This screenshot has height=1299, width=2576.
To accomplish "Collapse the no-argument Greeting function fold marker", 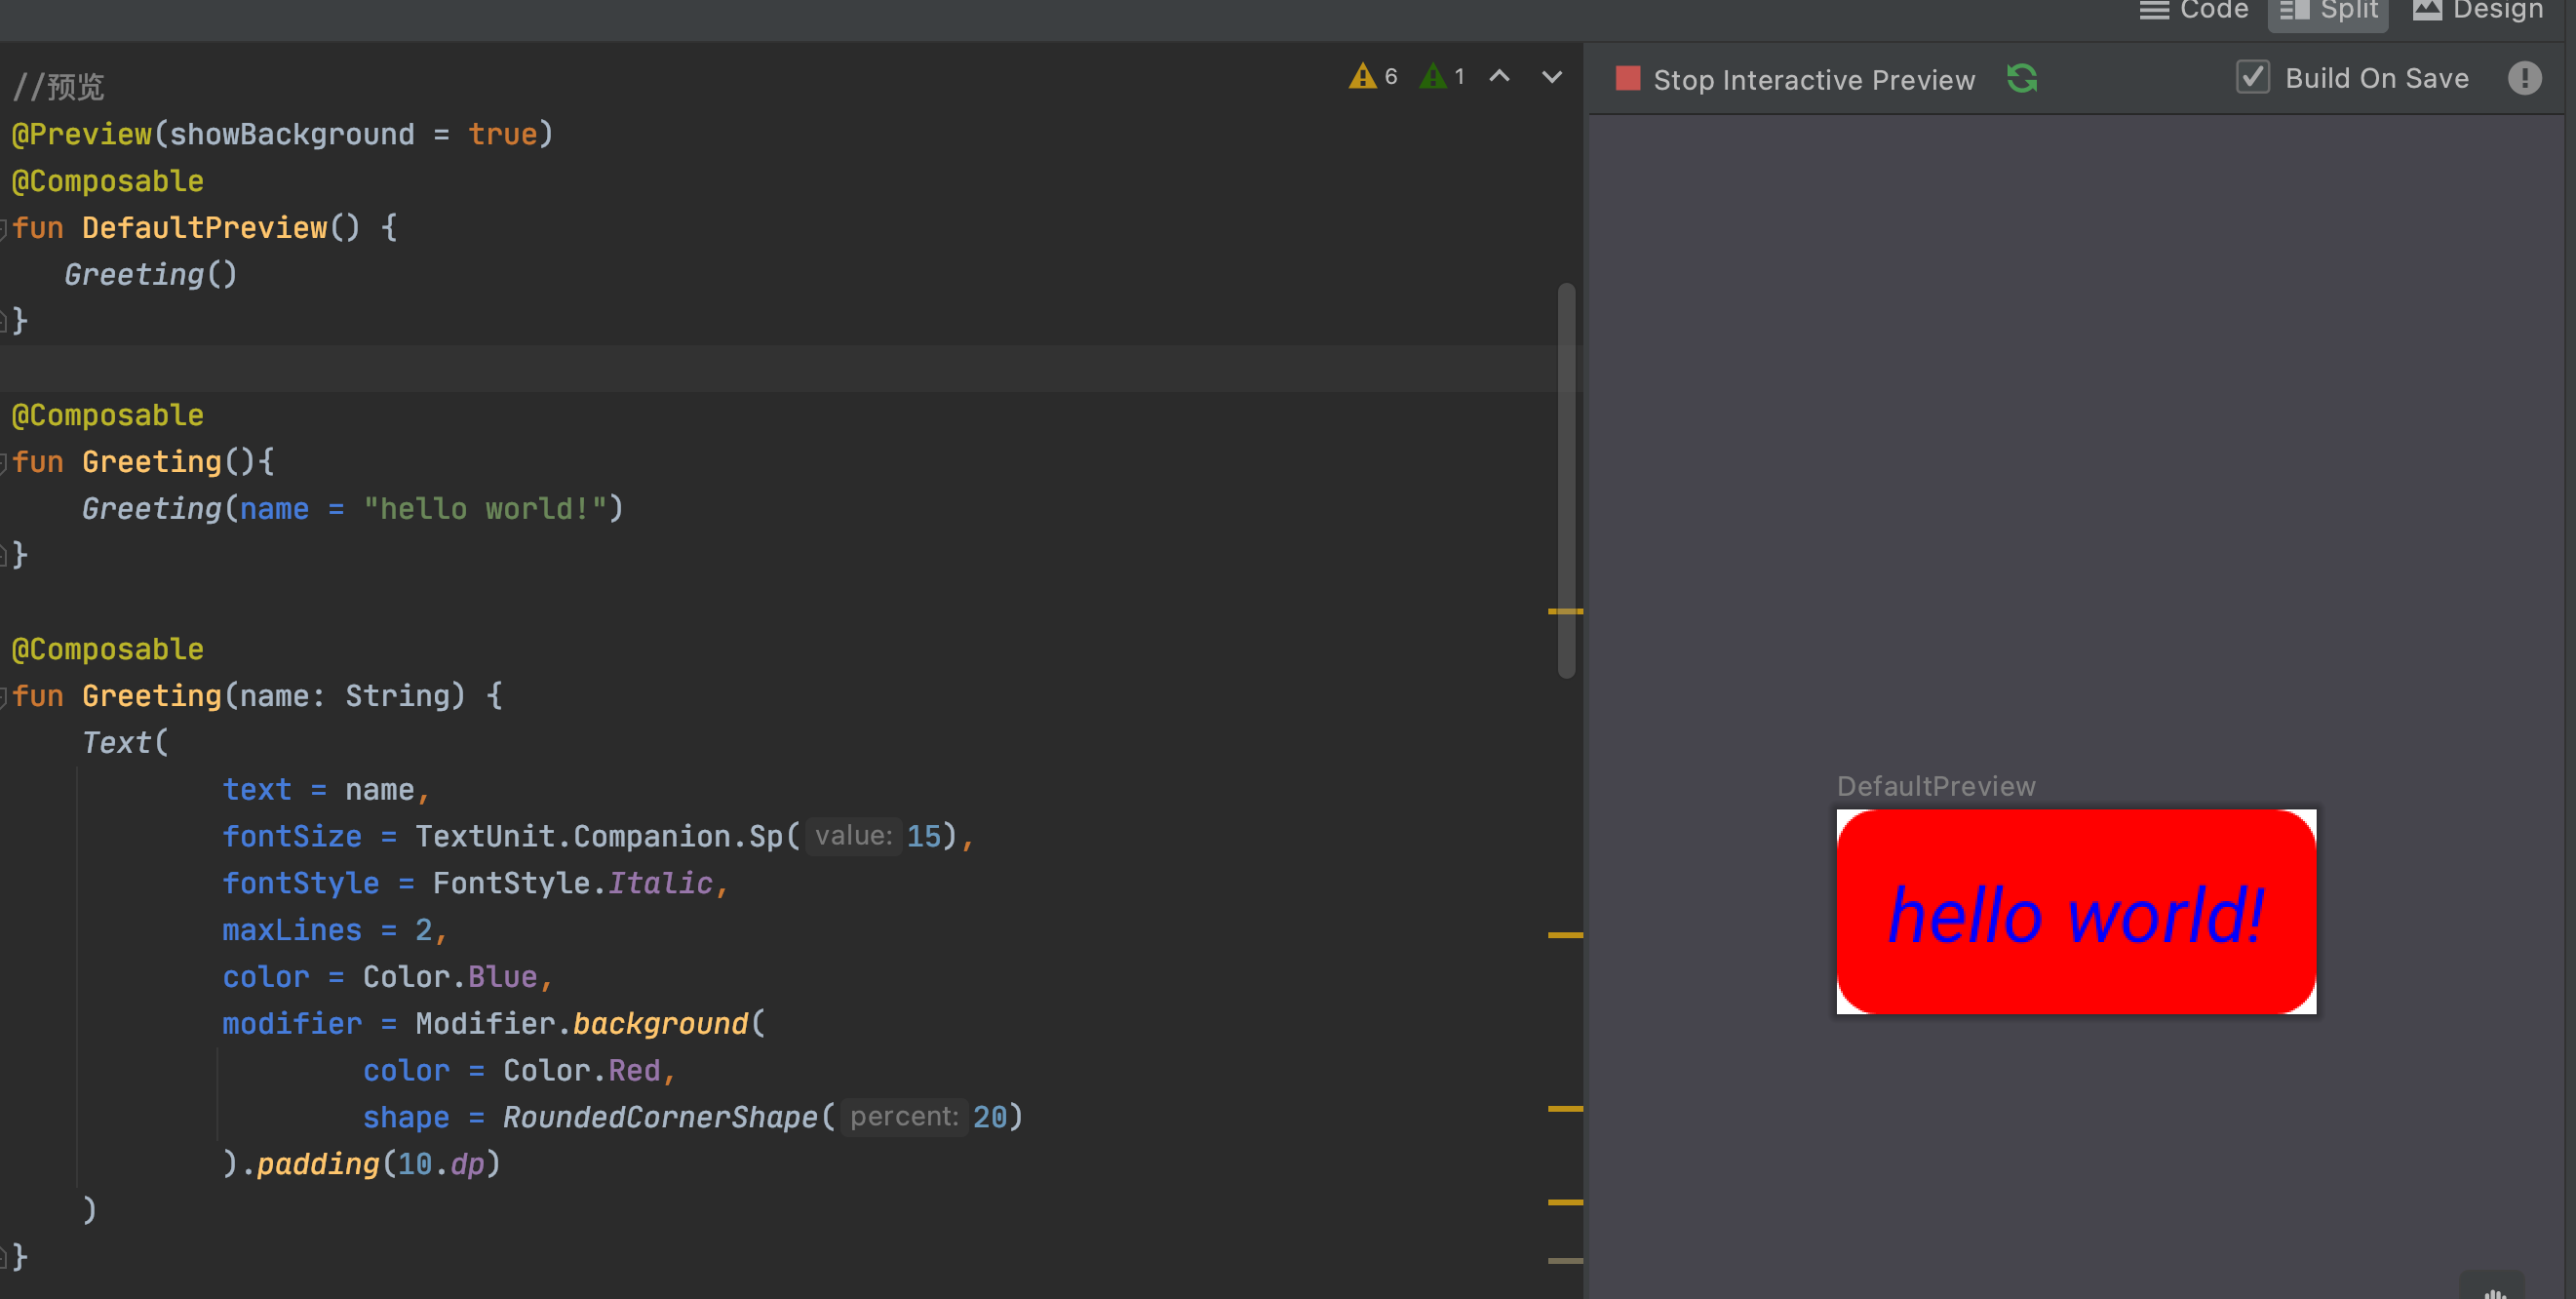I will (x=3, y=463).
